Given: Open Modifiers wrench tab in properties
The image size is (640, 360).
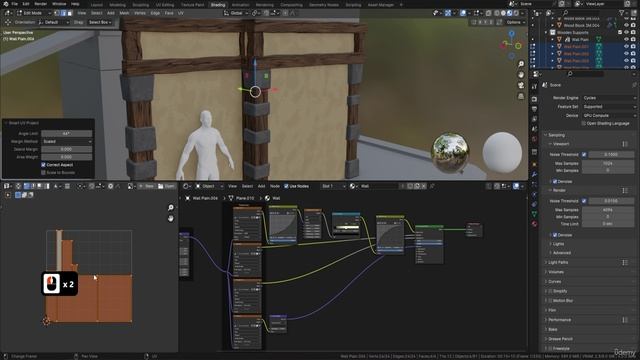Looking at the screenshot, I should pos(534,174).
